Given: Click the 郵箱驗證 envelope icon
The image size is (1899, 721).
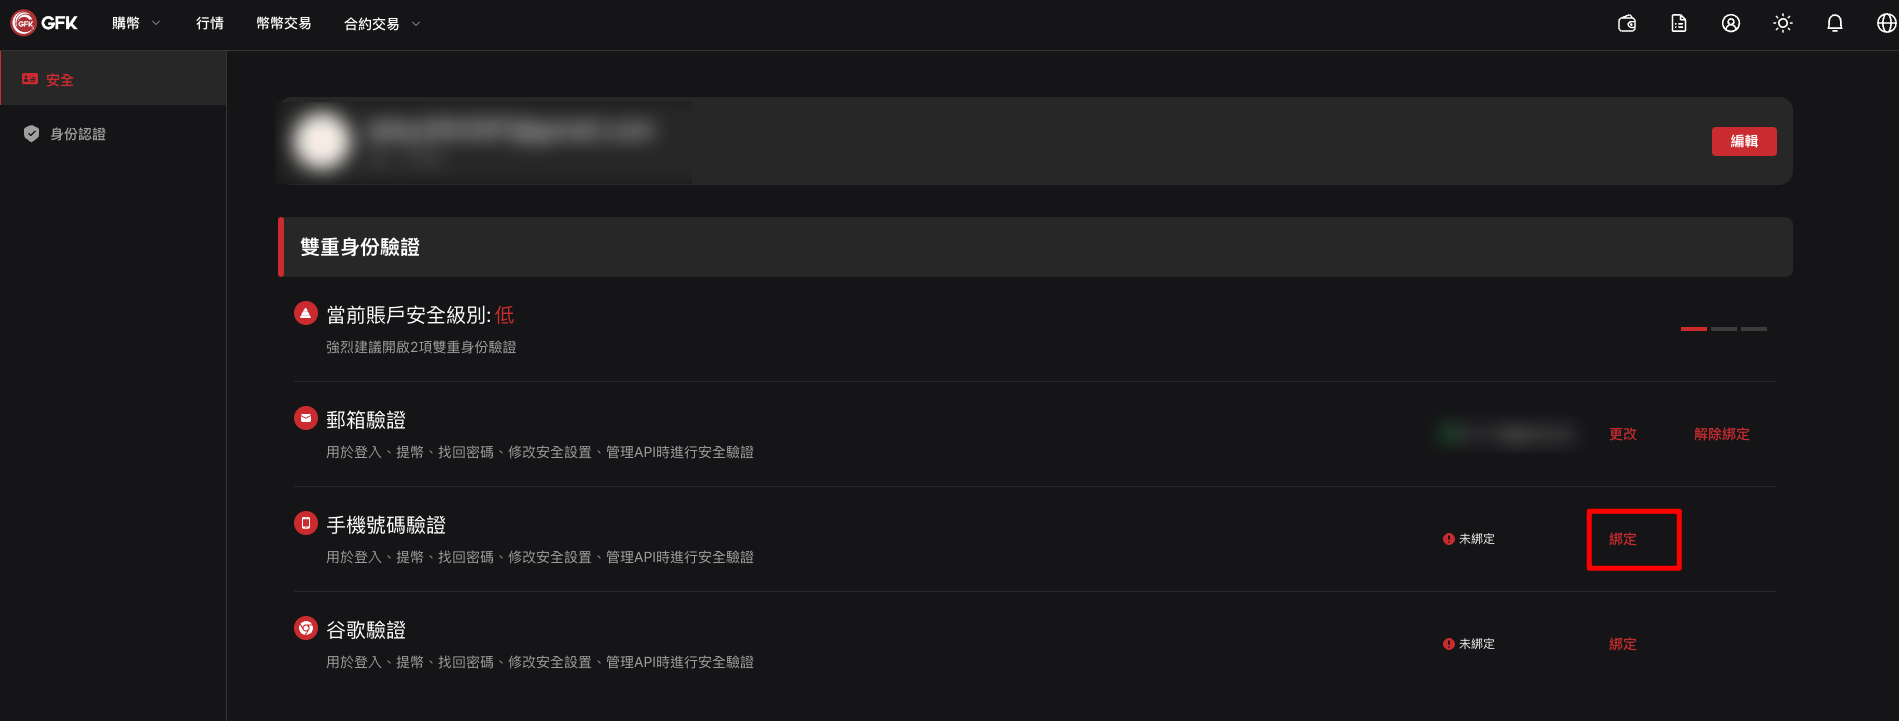Looking at the screenshot, I should pyautogui.click(x=306, y=418).
